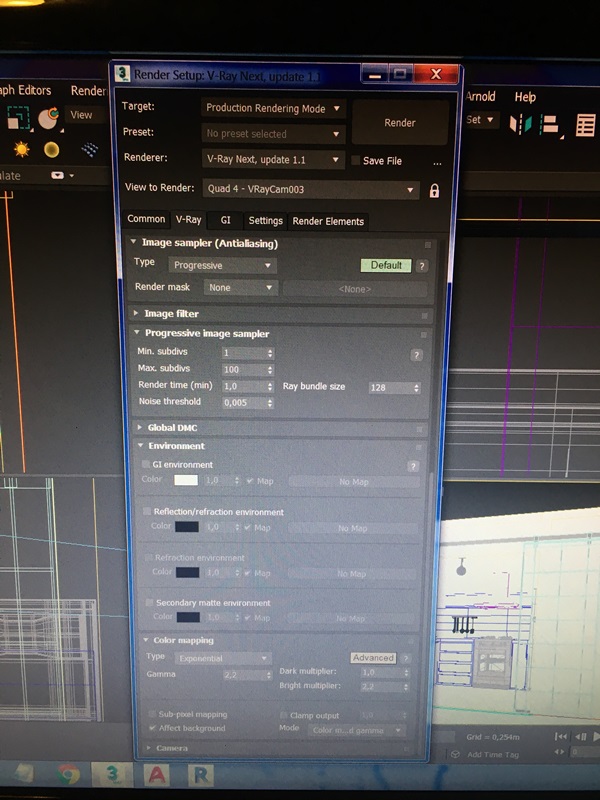This screenshot has width=600, height=800.
Task: Toggle the GI environment Map checkbox
Action: pyautogui.click(x=249, y=481)
